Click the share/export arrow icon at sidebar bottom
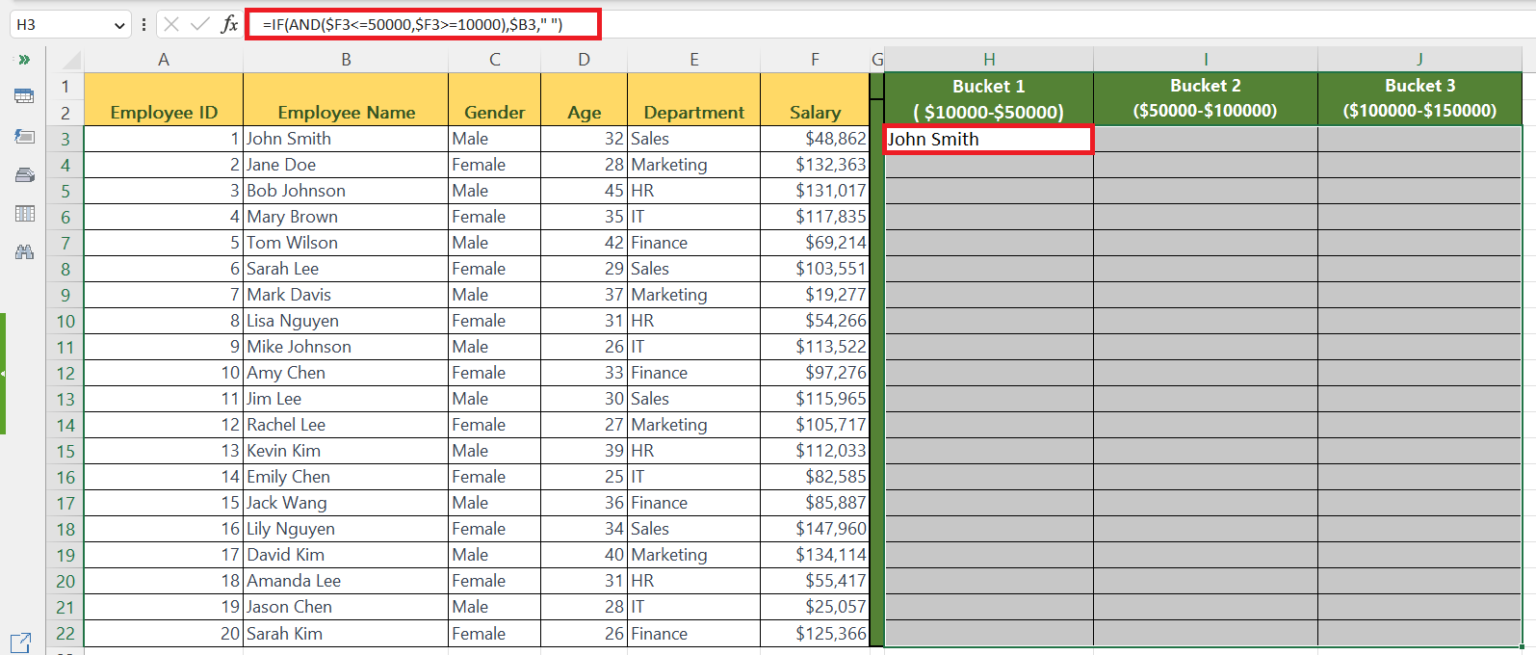This screenshot has height=655, width=1536. pyautogui.click(x=22, y=641)
